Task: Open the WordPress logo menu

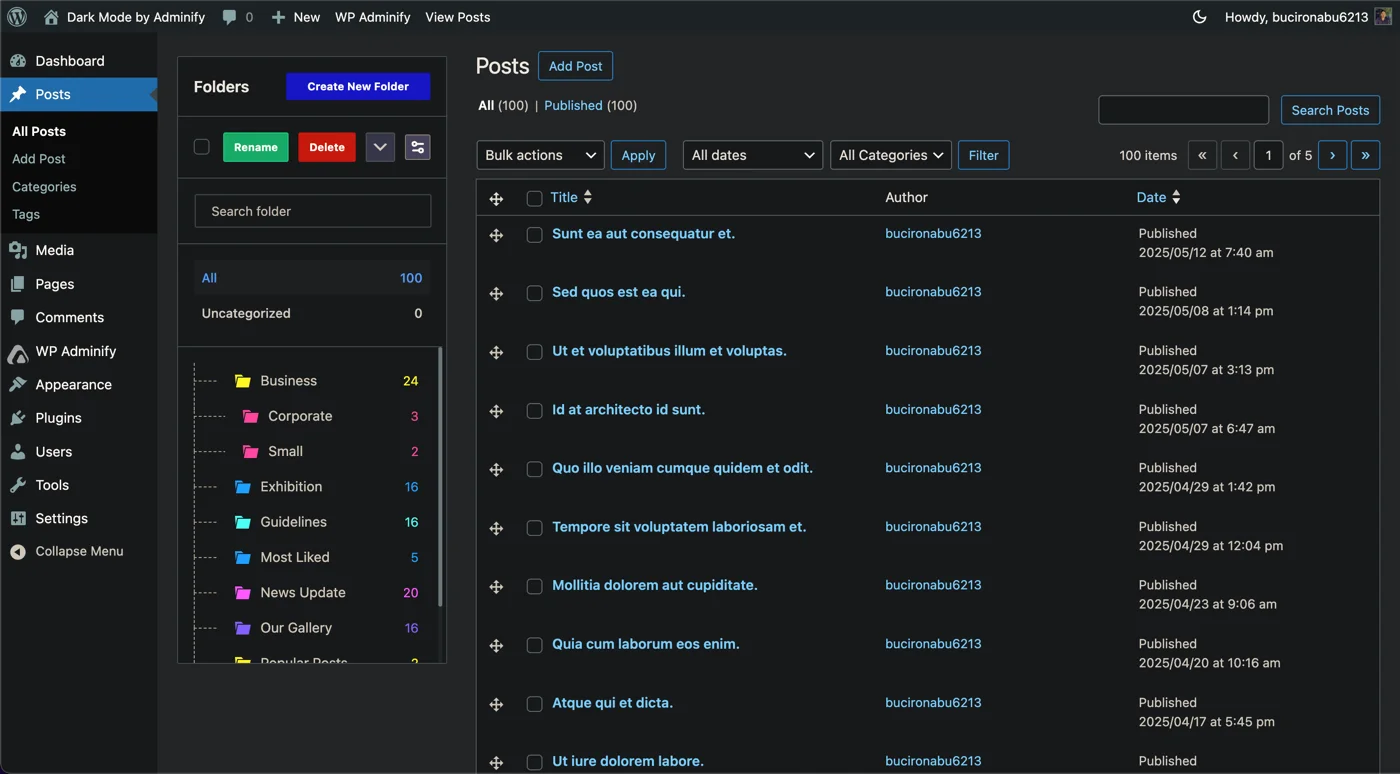Action: 16,17
